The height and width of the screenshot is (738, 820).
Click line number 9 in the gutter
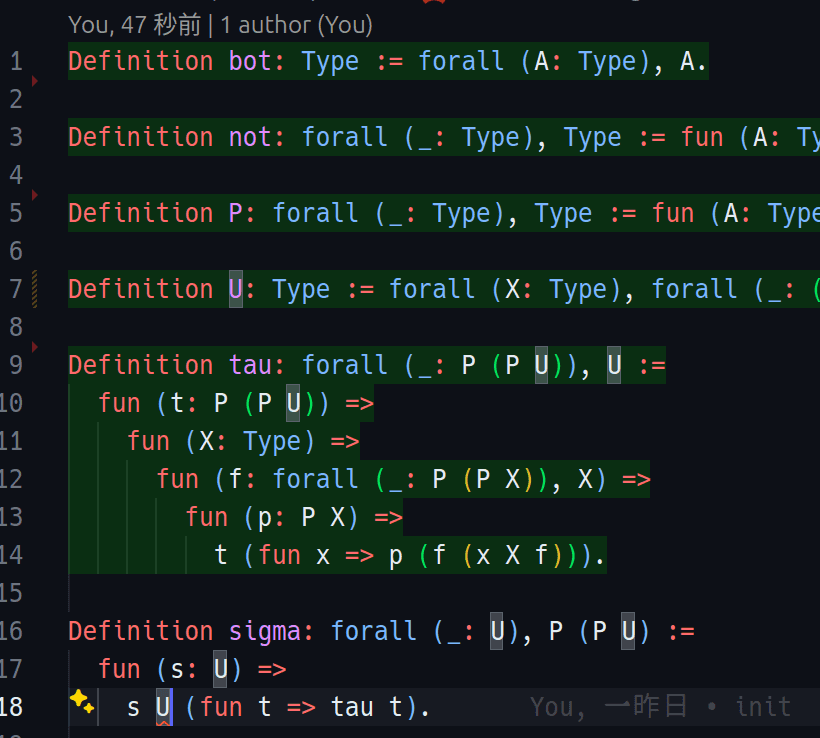click(15, 365)
